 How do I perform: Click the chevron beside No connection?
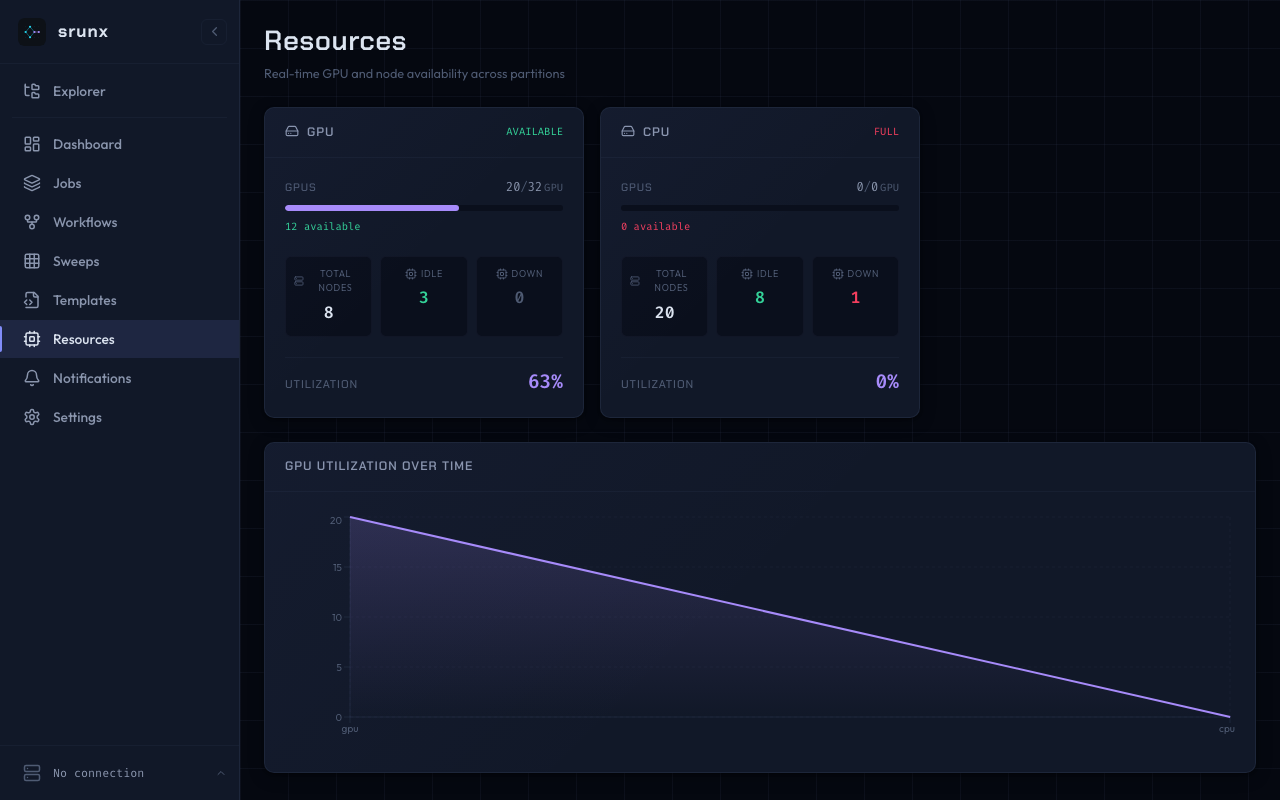221,773
